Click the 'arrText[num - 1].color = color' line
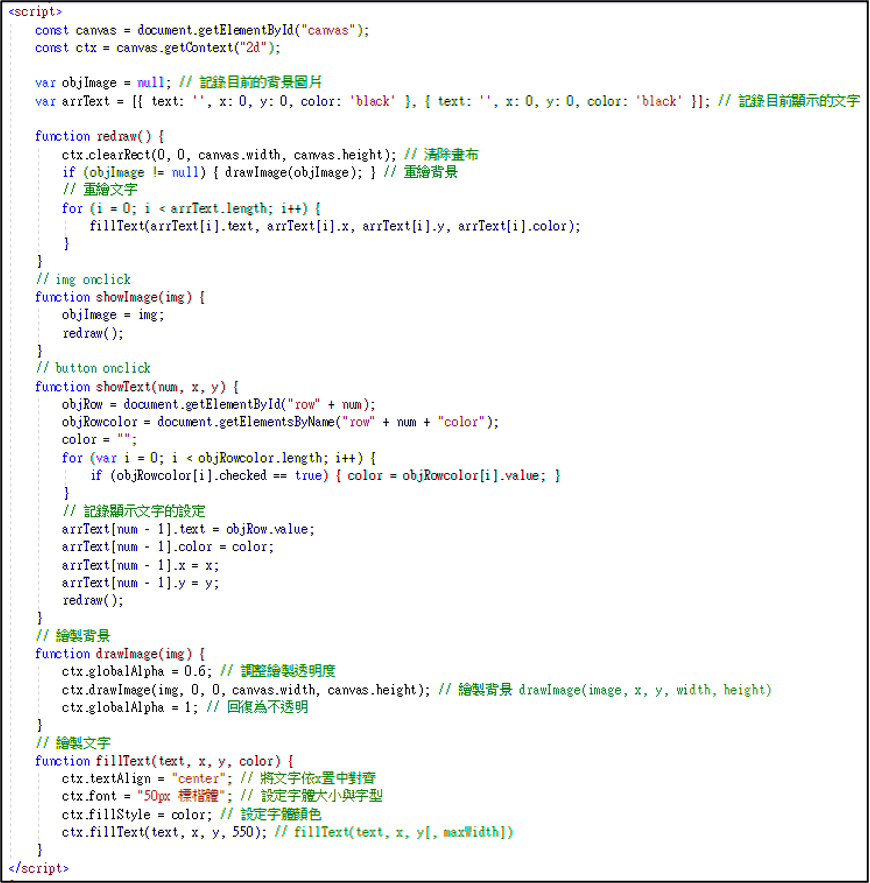870x883 pixels. pyautogui.click(x=168, y=547)
